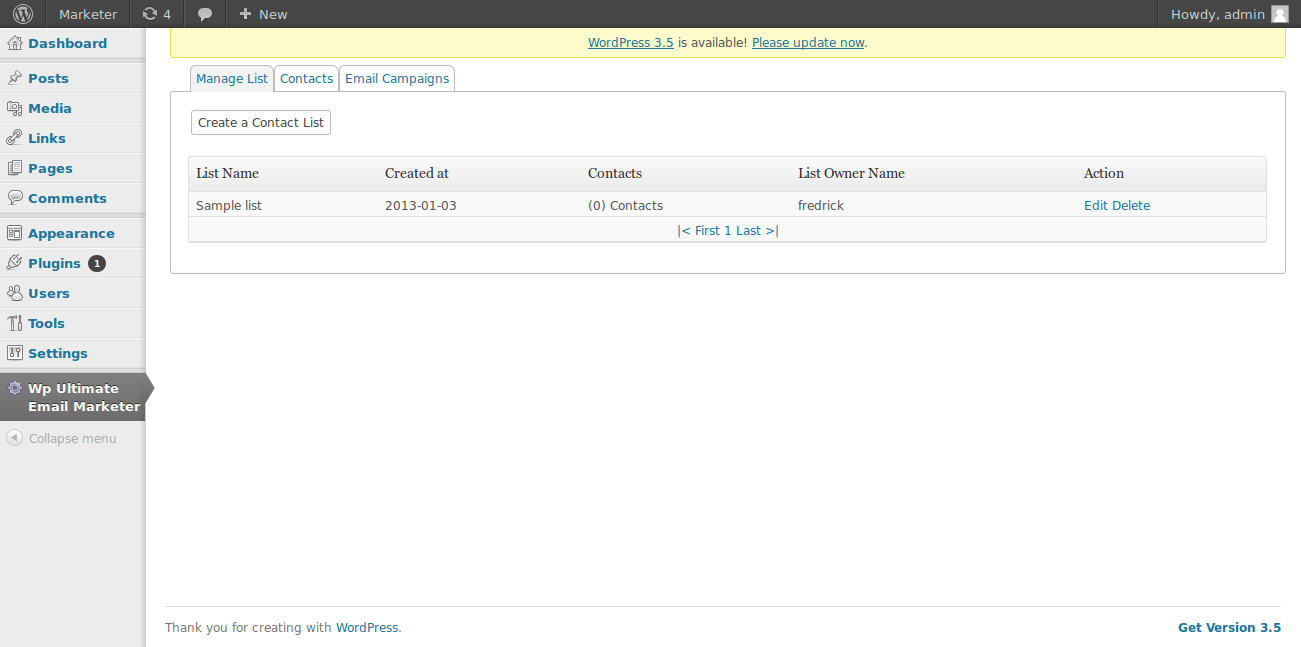
Task: Open the comments bubble icon
Action: (x=205, y=14)
